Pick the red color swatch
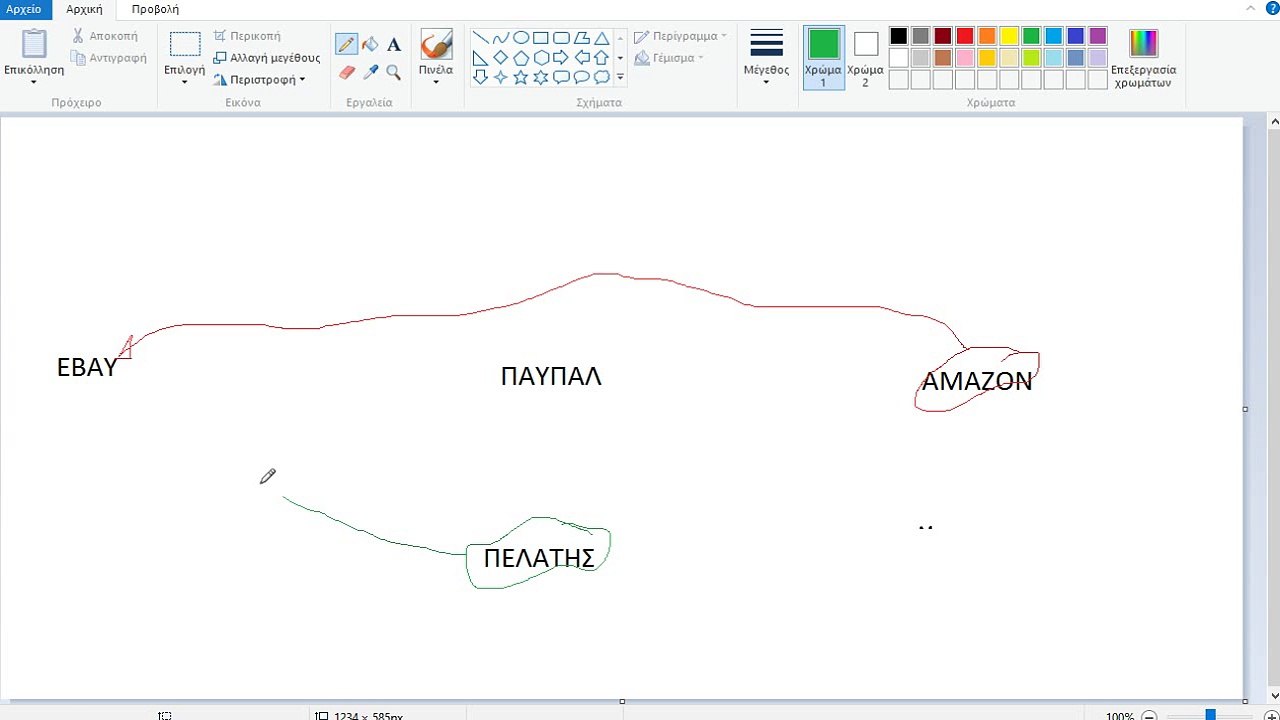Viewport: 1280px width, 720px height. [965, 36]
